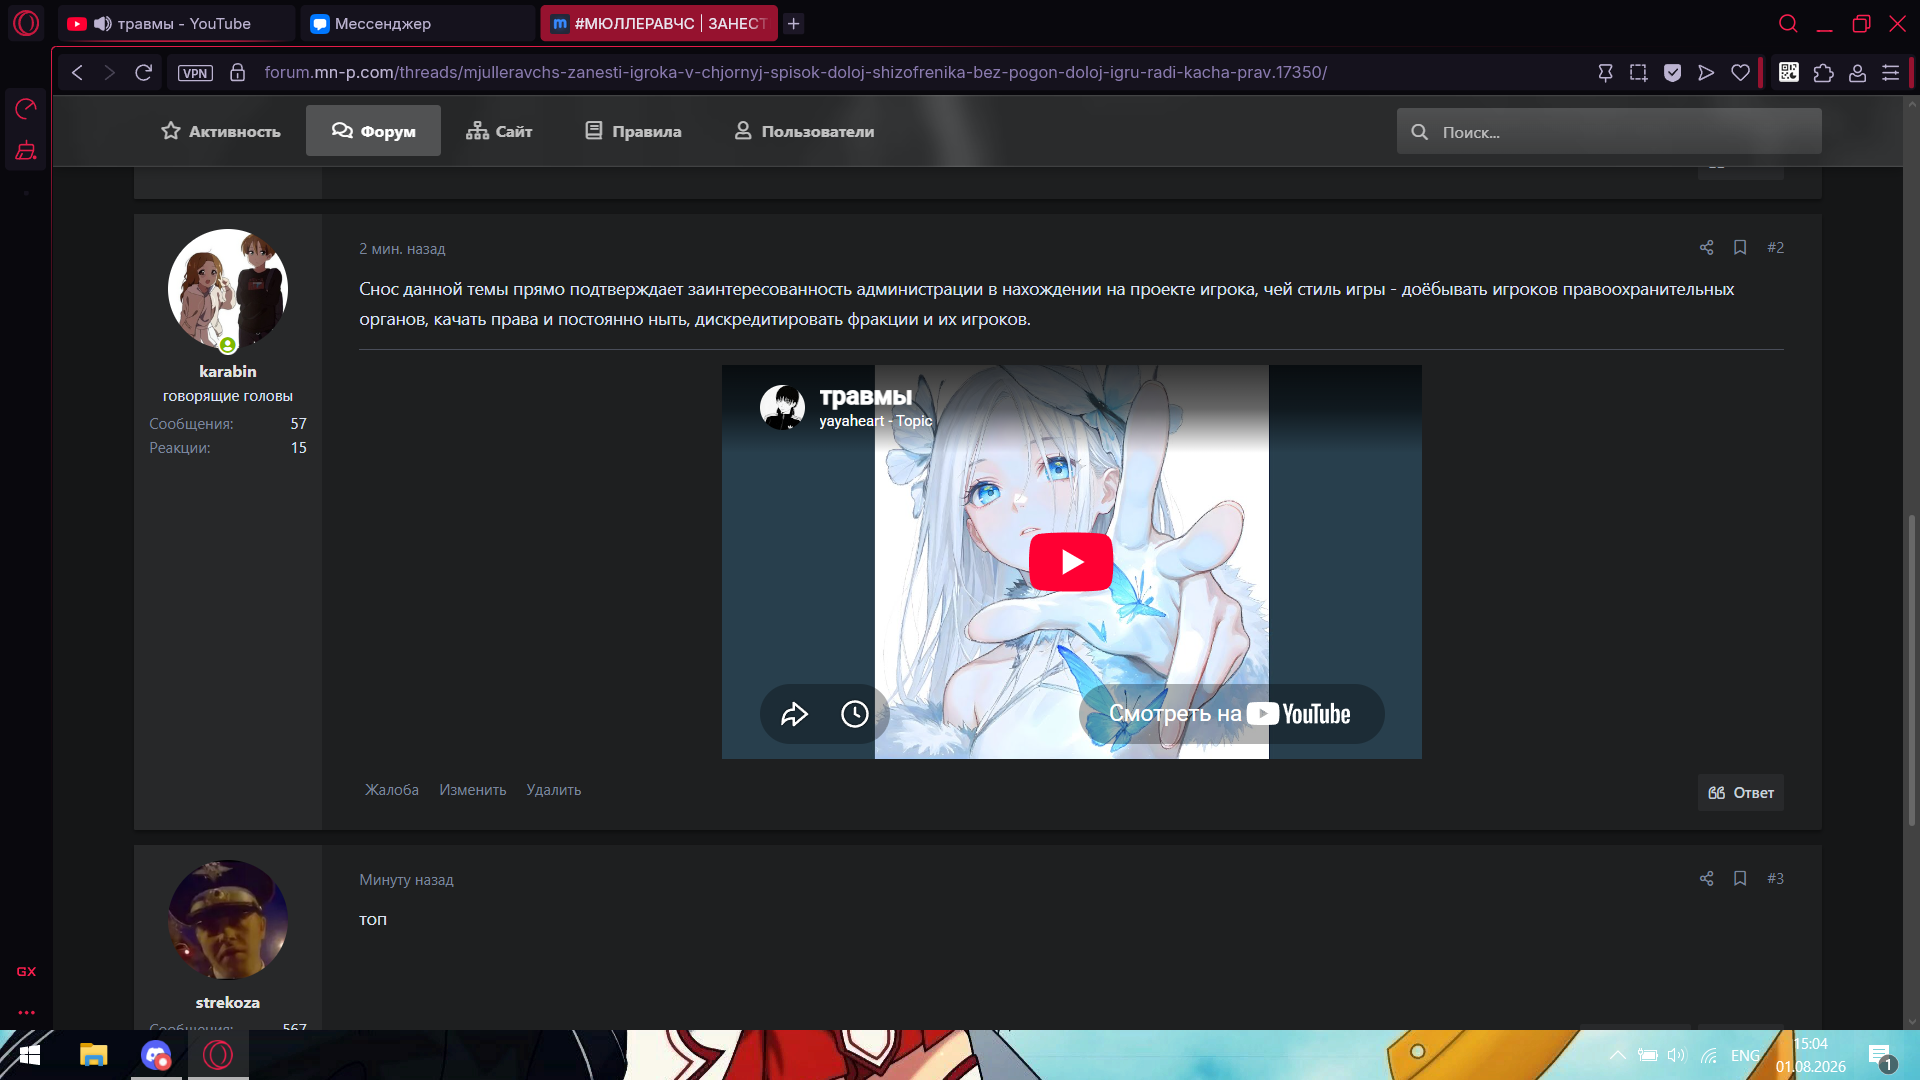Click the share arrow on the video embed
This screenshot has width=1920, height=1080.
click(x=794, y=714)
